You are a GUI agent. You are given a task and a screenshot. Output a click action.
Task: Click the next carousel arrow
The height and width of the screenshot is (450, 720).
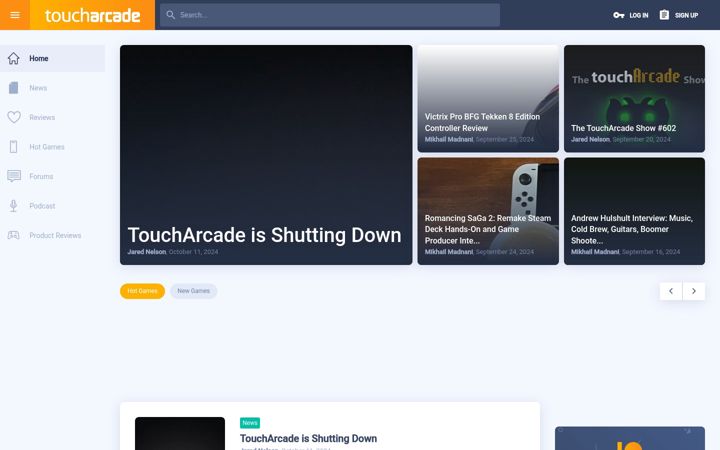click(x=694, y=291)
